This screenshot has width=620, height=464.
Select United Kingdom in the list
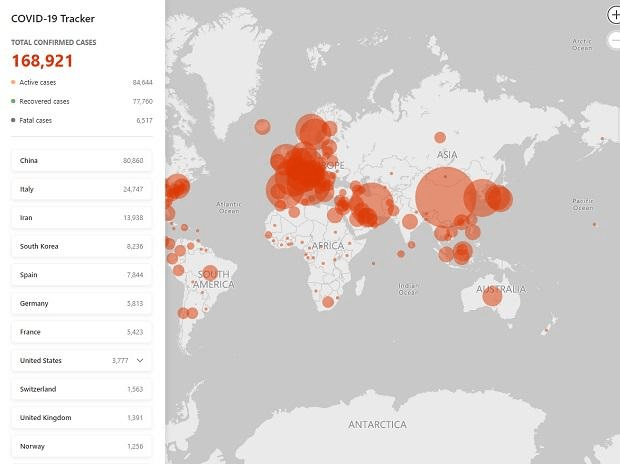tap(82, 417)
